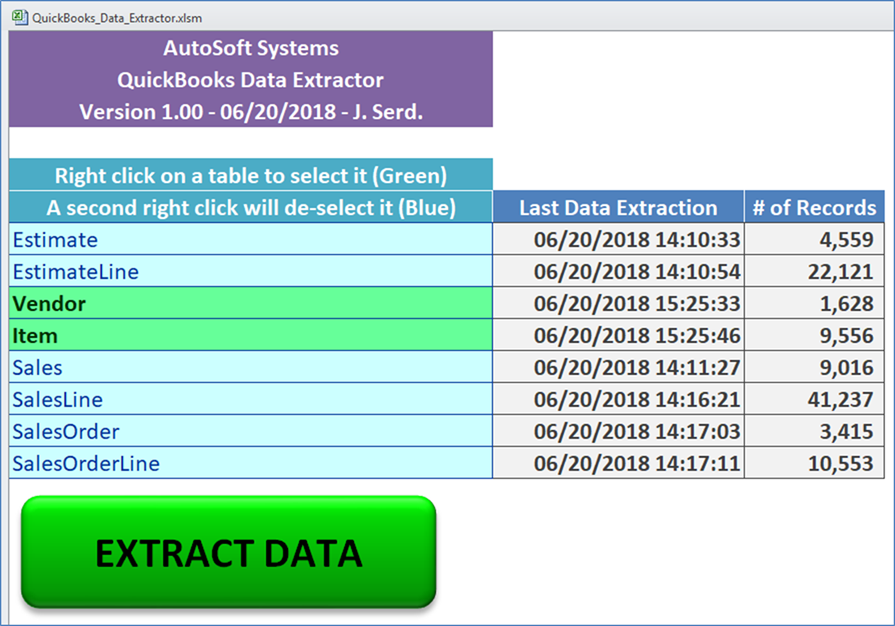Select the Estimate table row

tap(251, 239)
